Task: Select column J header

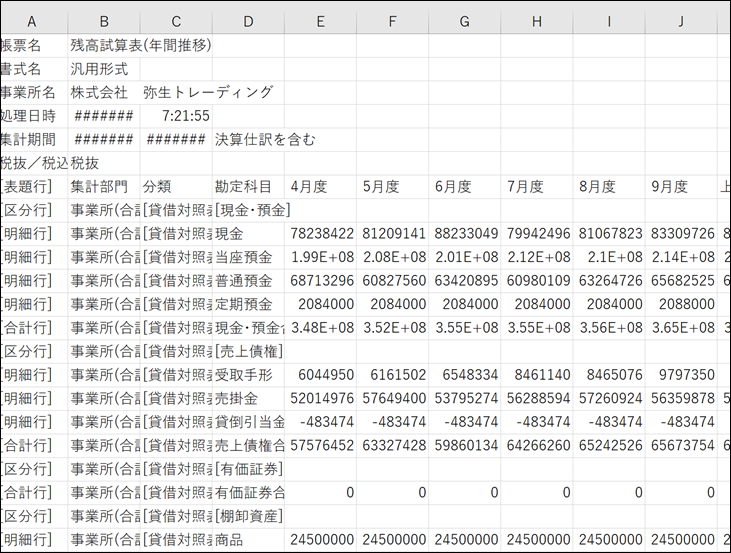Action: point(681,21)
